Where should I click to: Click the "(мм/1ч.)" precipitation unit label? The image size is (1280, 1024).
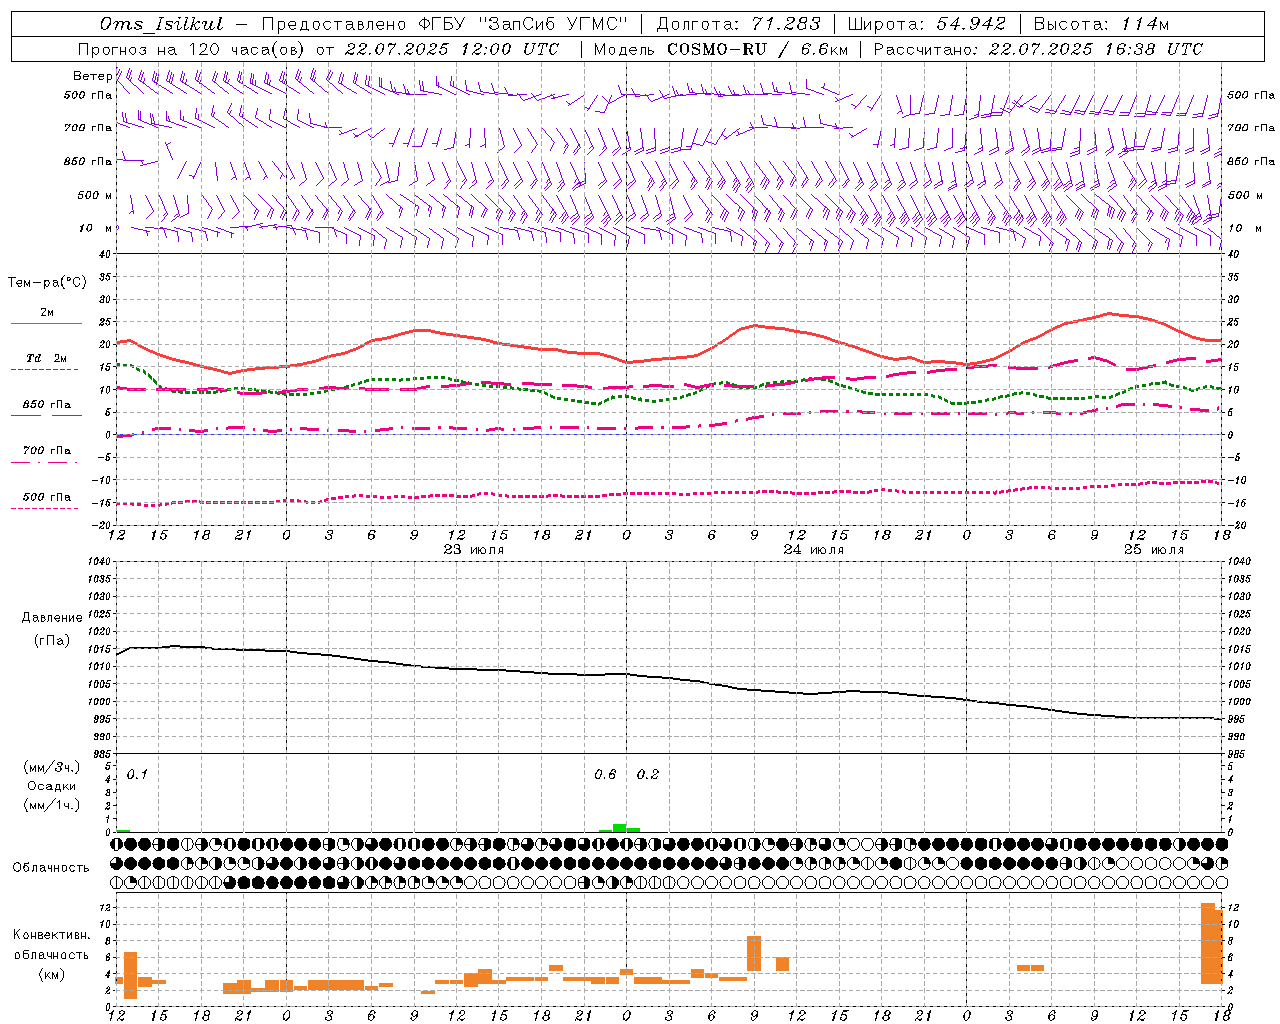coord(52,805)
